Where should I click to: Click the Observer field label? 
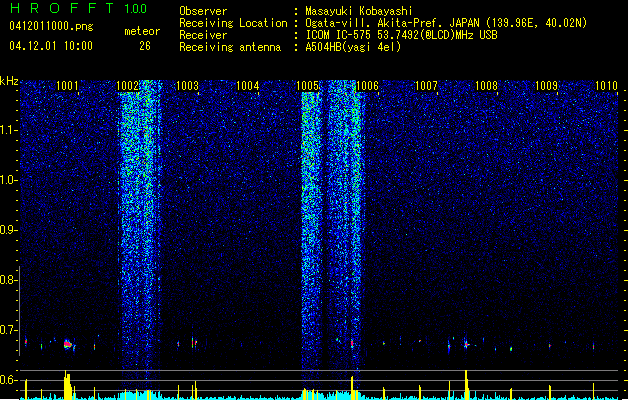203,11
